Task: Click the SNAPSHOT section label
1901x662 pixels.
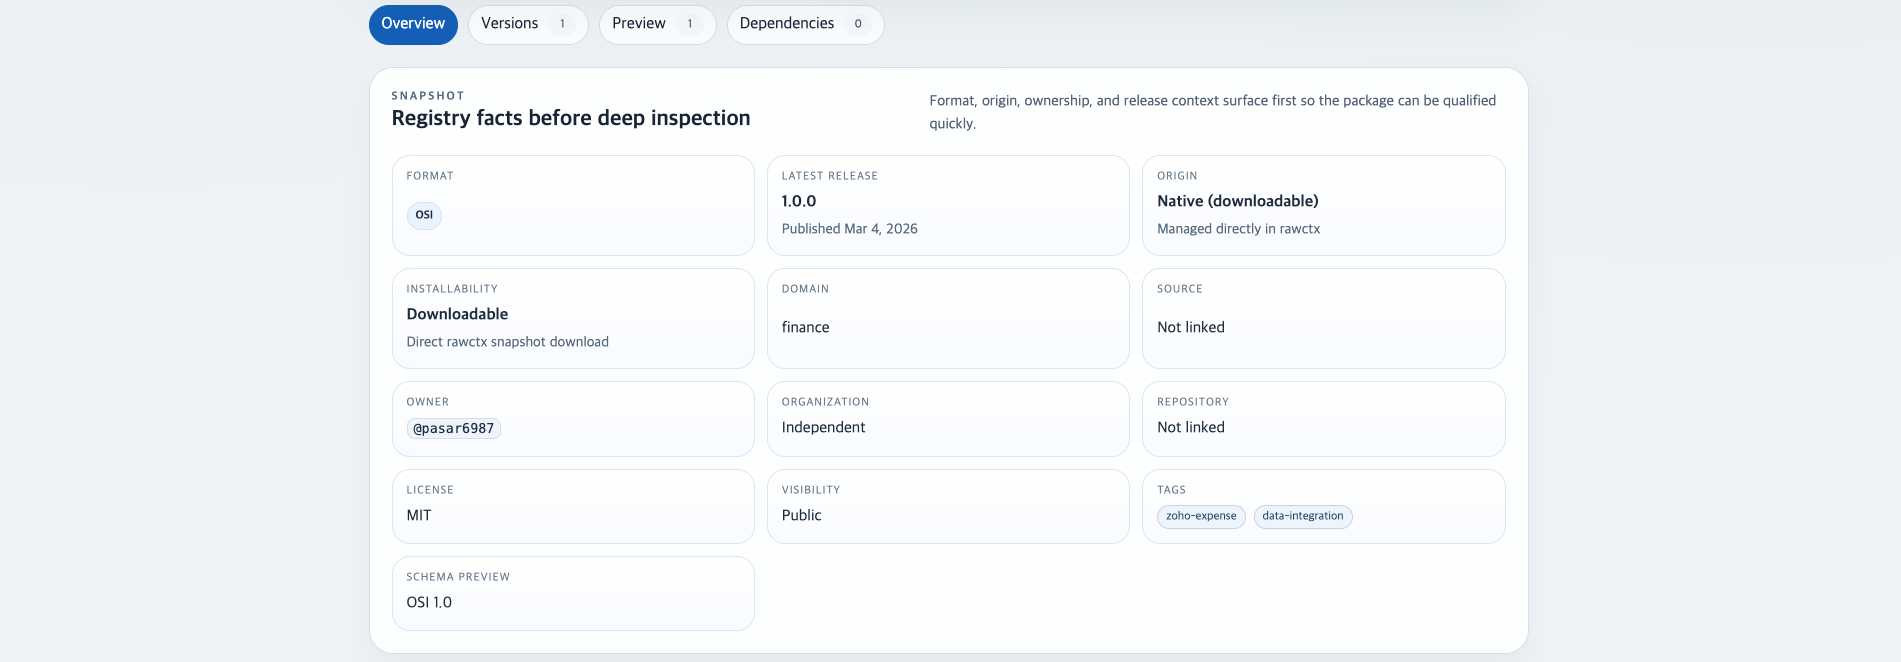Action: pos(428,96)
